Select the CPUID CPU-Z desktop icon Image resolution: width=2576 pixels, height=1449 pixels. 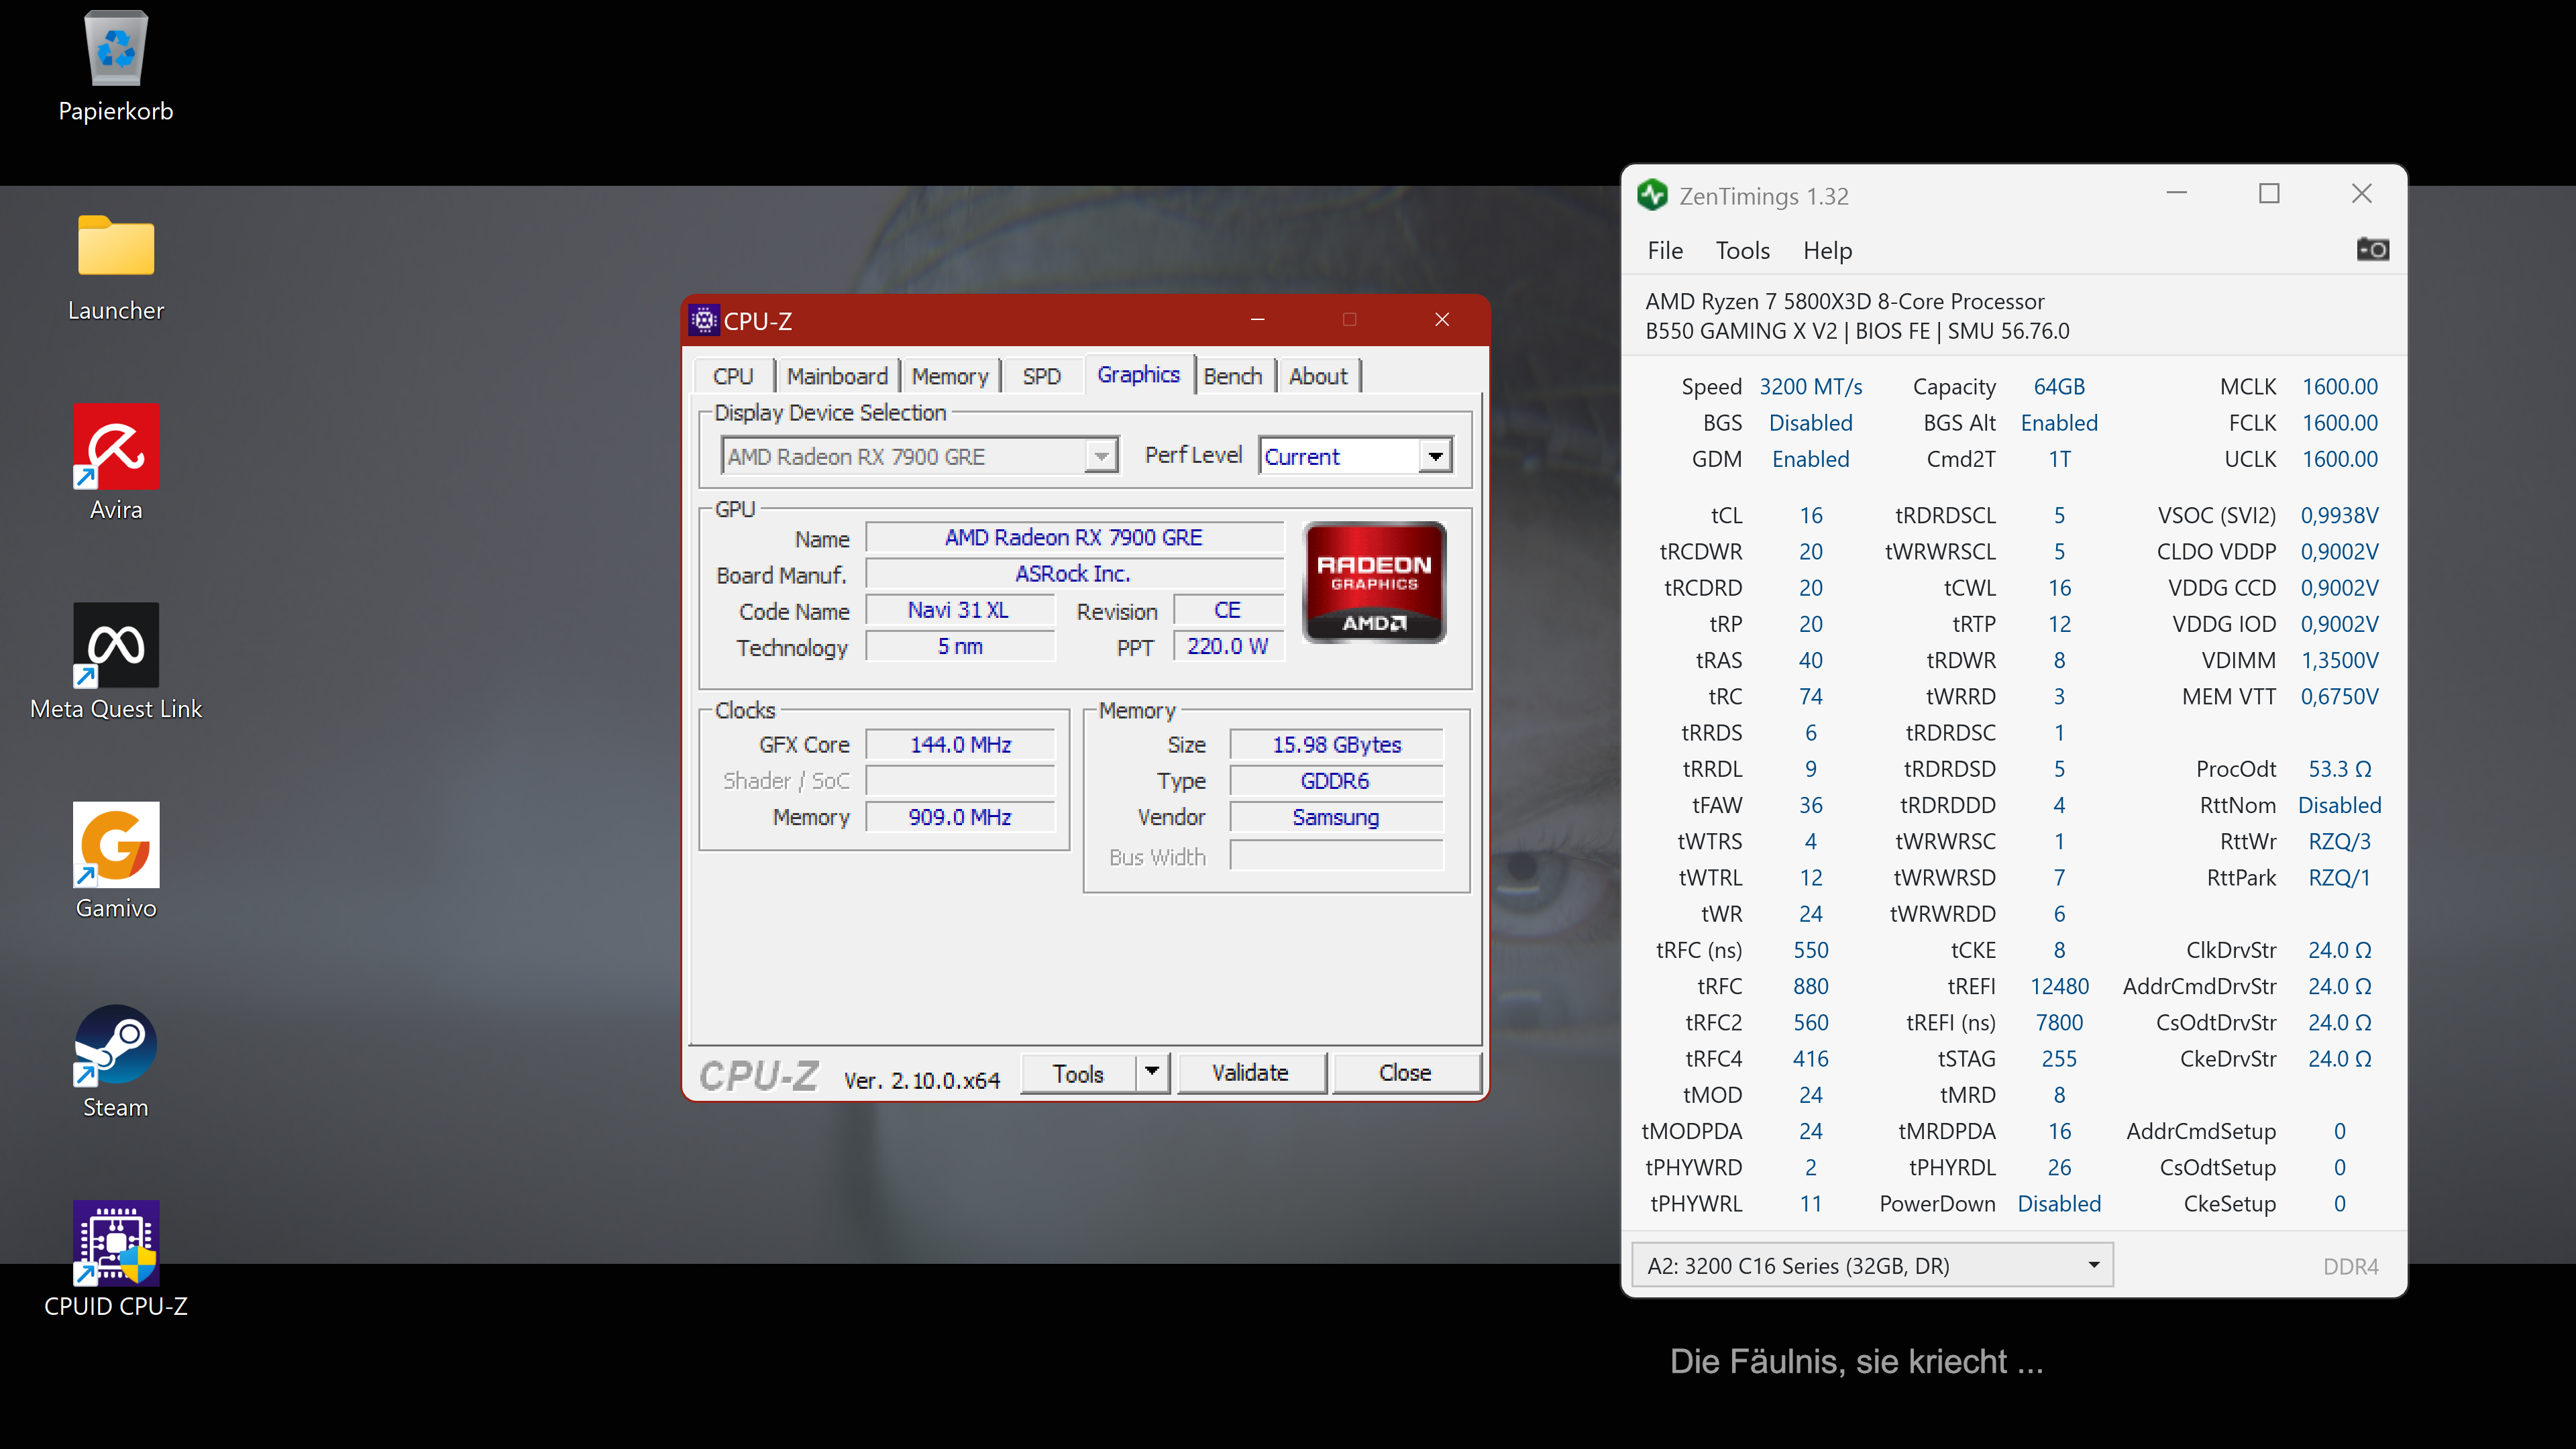[x=116, y=1243]
